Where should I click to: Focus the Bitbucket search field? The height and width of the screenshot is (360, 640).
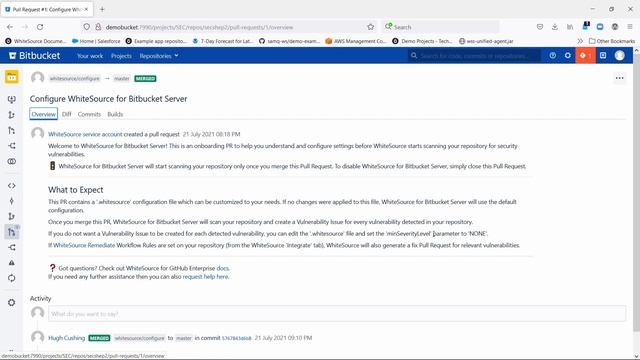tap(475, 56)
